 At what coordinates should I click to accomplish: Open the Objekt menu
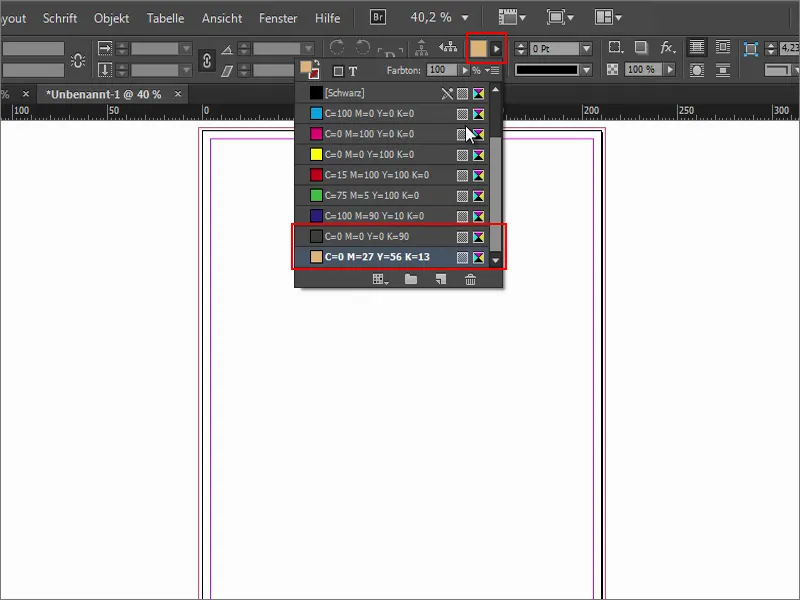(x=111, y=18)
